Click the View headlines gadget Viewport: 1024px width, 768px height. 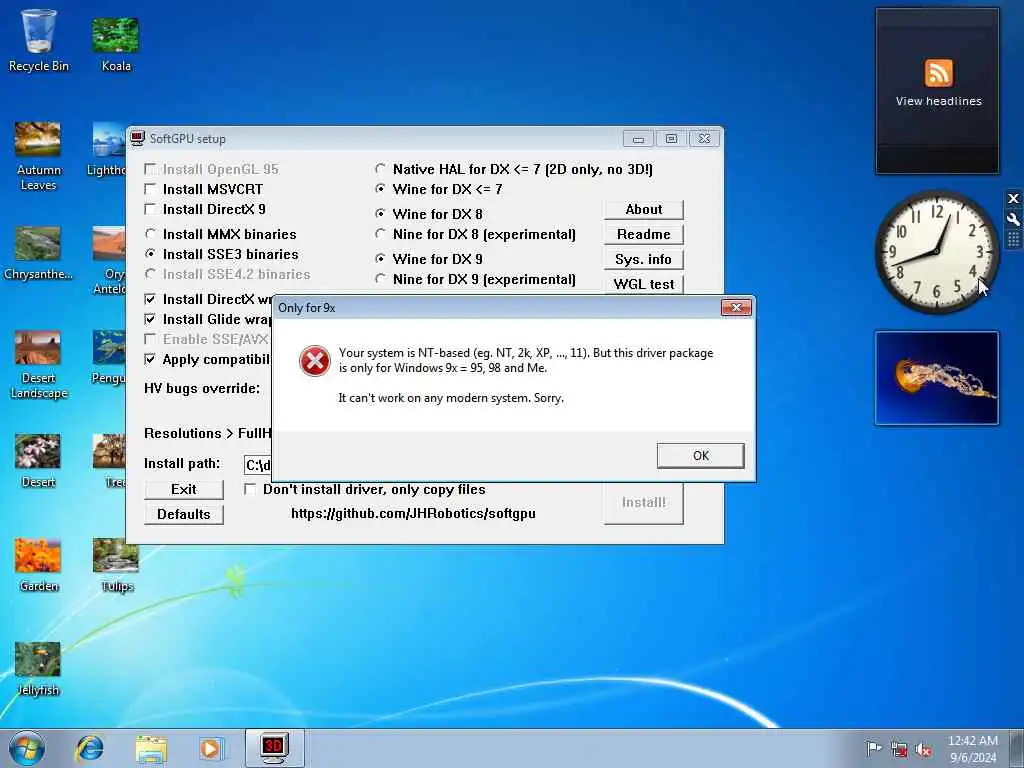(938, 91)
